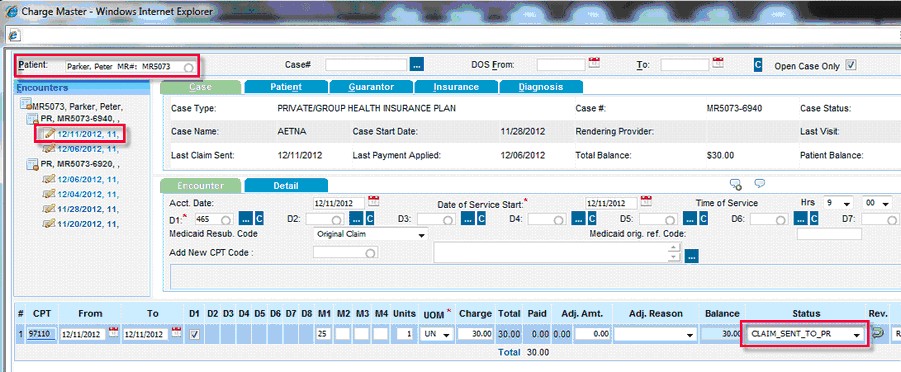Open the Hrs dropdown showing 9
Screen dimensions: 901x372
(838, 203)
